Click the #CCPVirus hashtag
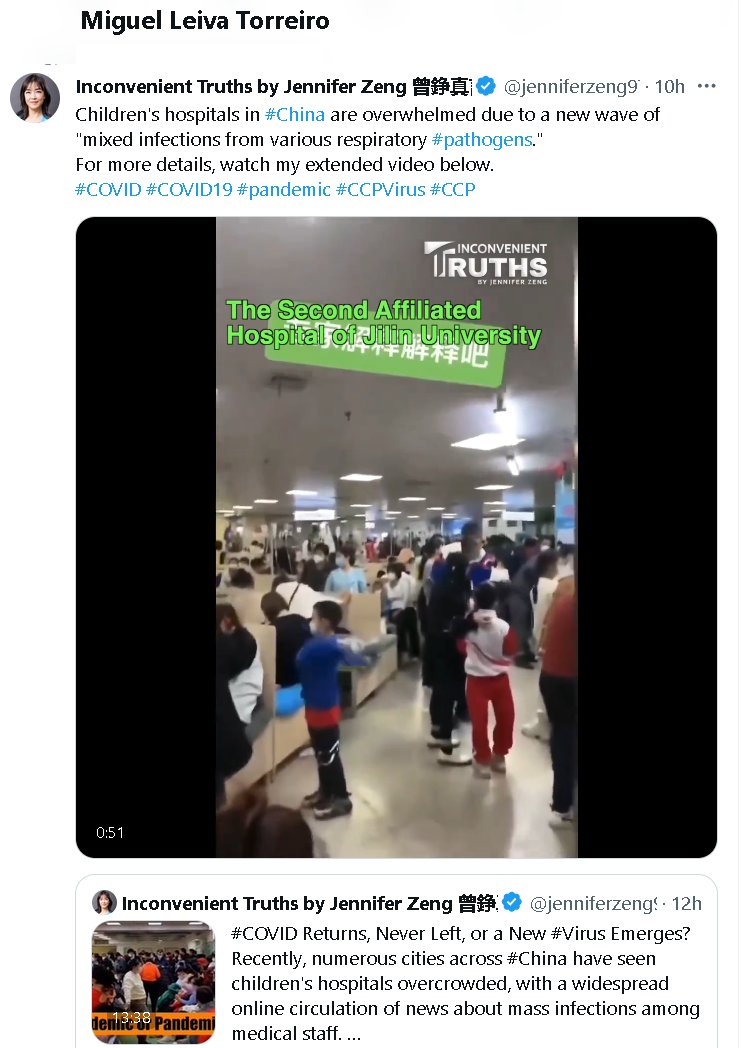 click(380, 189)
